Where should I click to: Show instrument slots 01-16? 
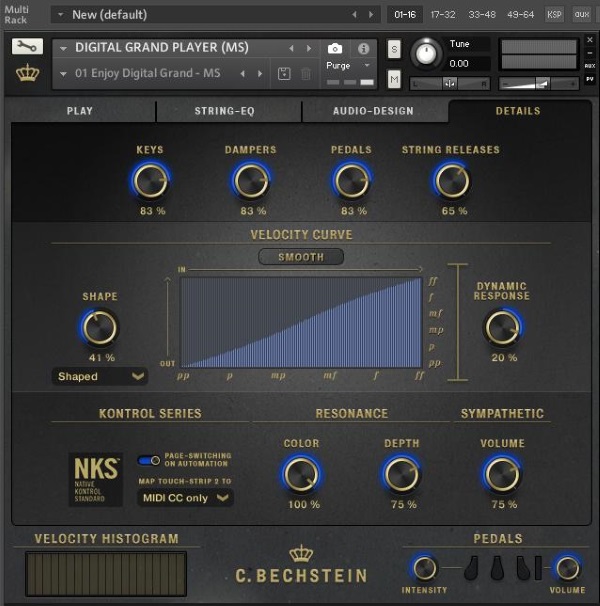click(405, 15)
